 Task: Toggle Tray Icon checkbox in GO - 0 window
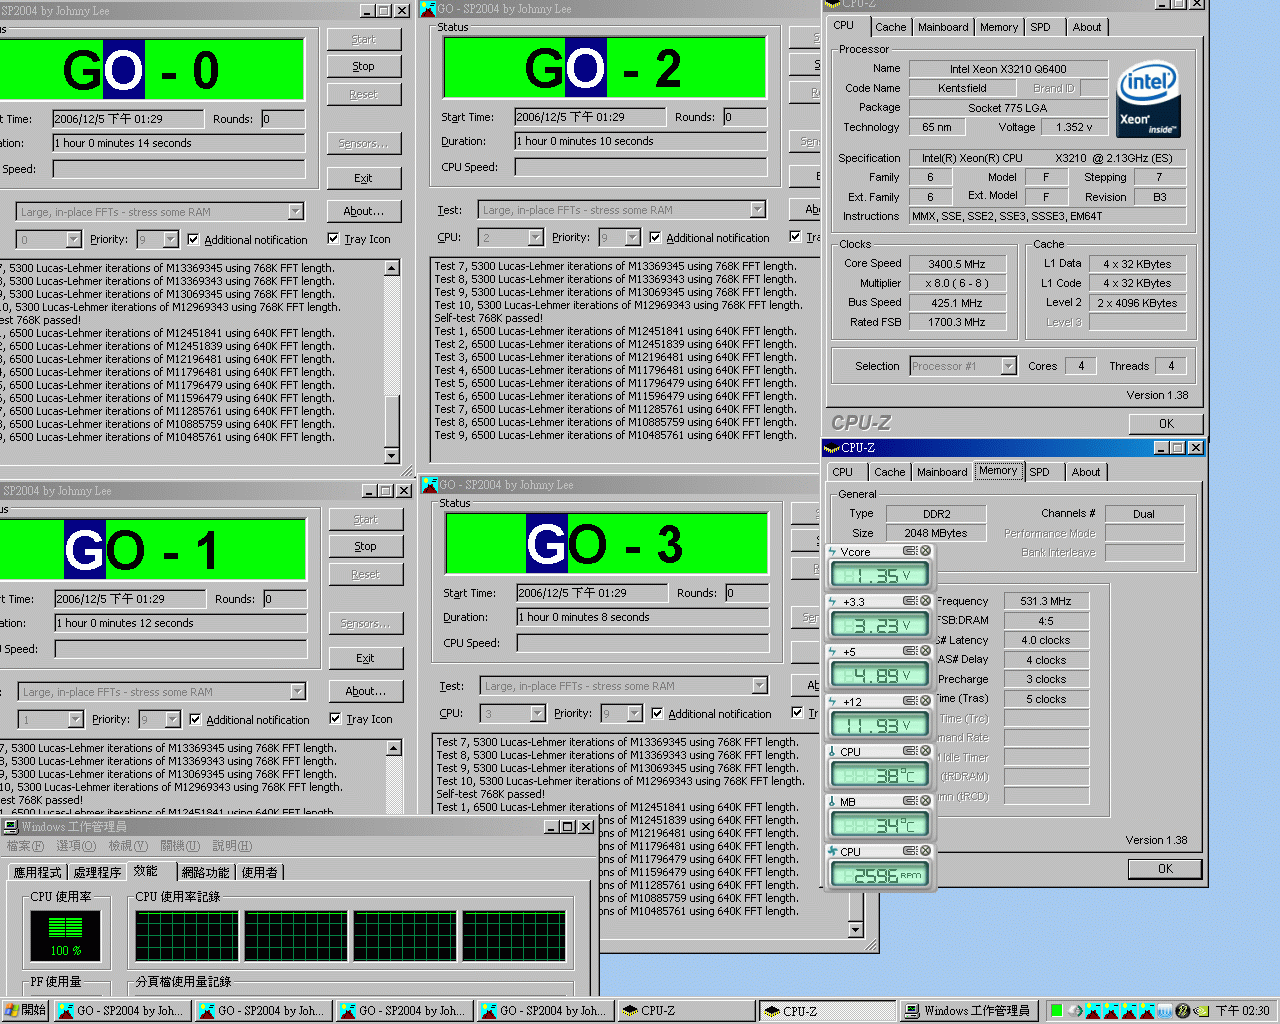[359, 239]
